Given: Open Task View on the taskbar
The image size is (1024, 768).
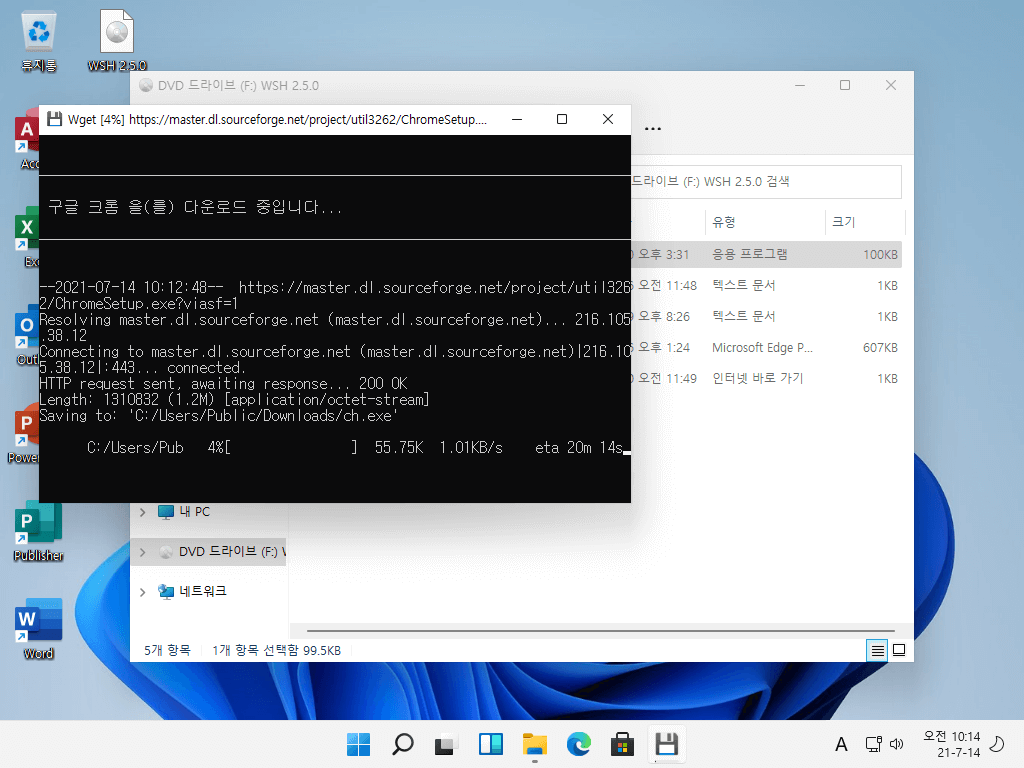Looking at the screenshot, I should pyautogui.click(x=446, y=744).
